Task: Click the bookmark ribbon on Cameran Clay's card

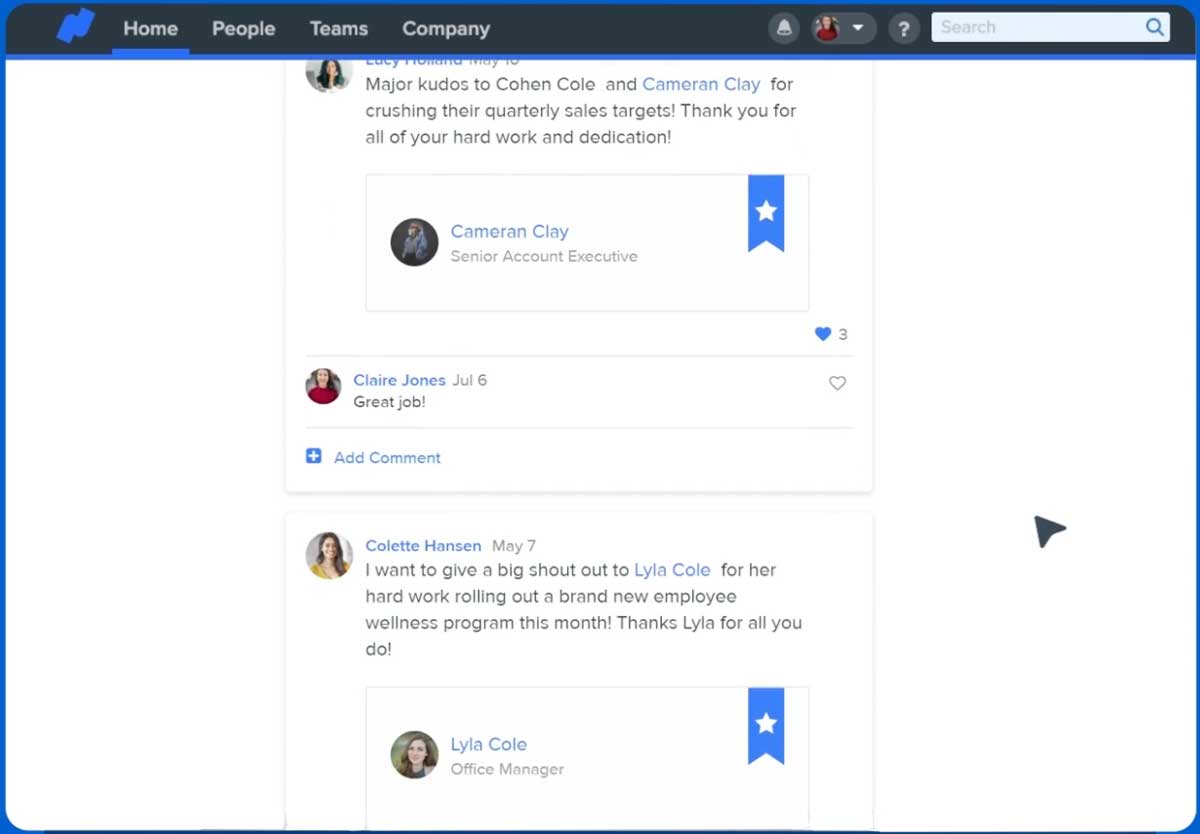Action: tap(766, 212)
